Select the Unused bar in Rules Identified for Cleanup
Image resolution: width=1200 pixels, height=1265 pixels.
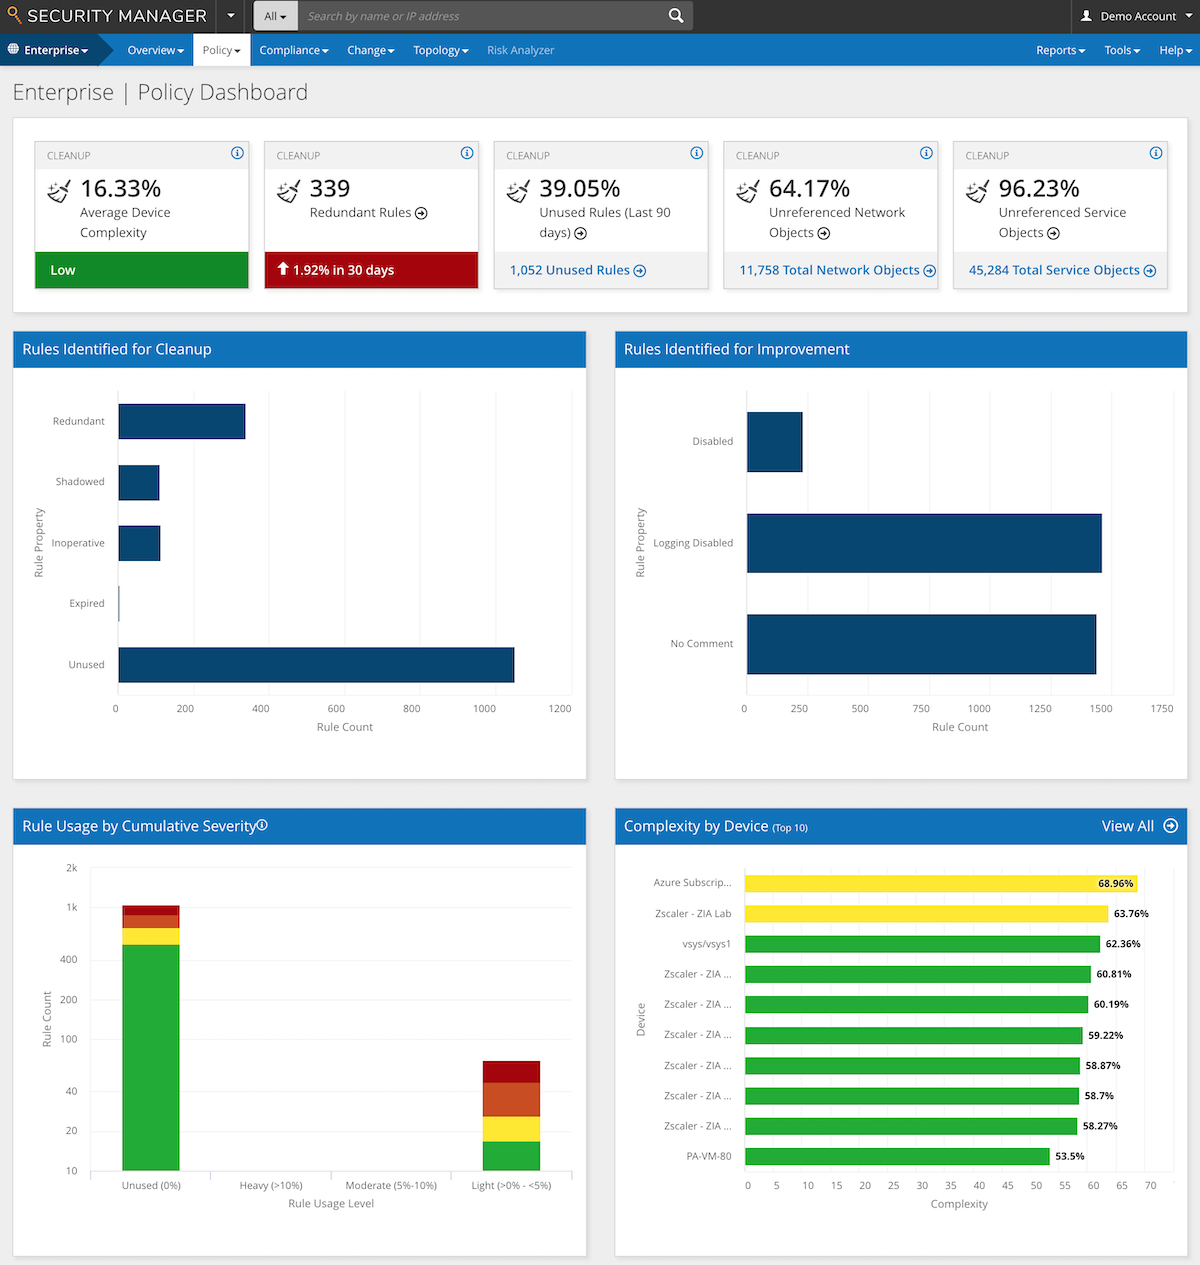coord(315,664)
